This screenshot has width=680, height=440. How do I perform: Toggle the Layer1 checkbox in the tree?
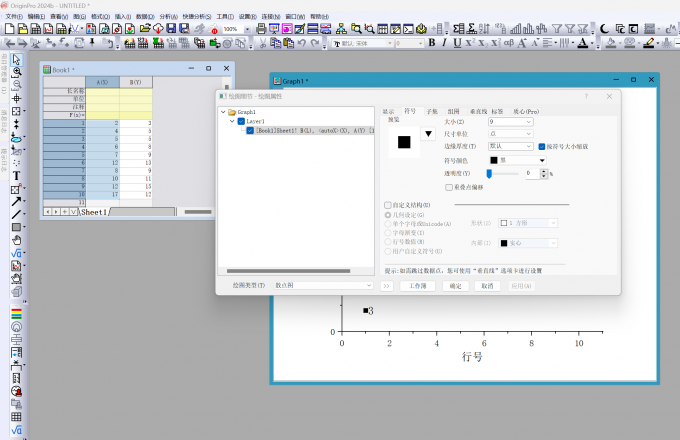point(242,121)
